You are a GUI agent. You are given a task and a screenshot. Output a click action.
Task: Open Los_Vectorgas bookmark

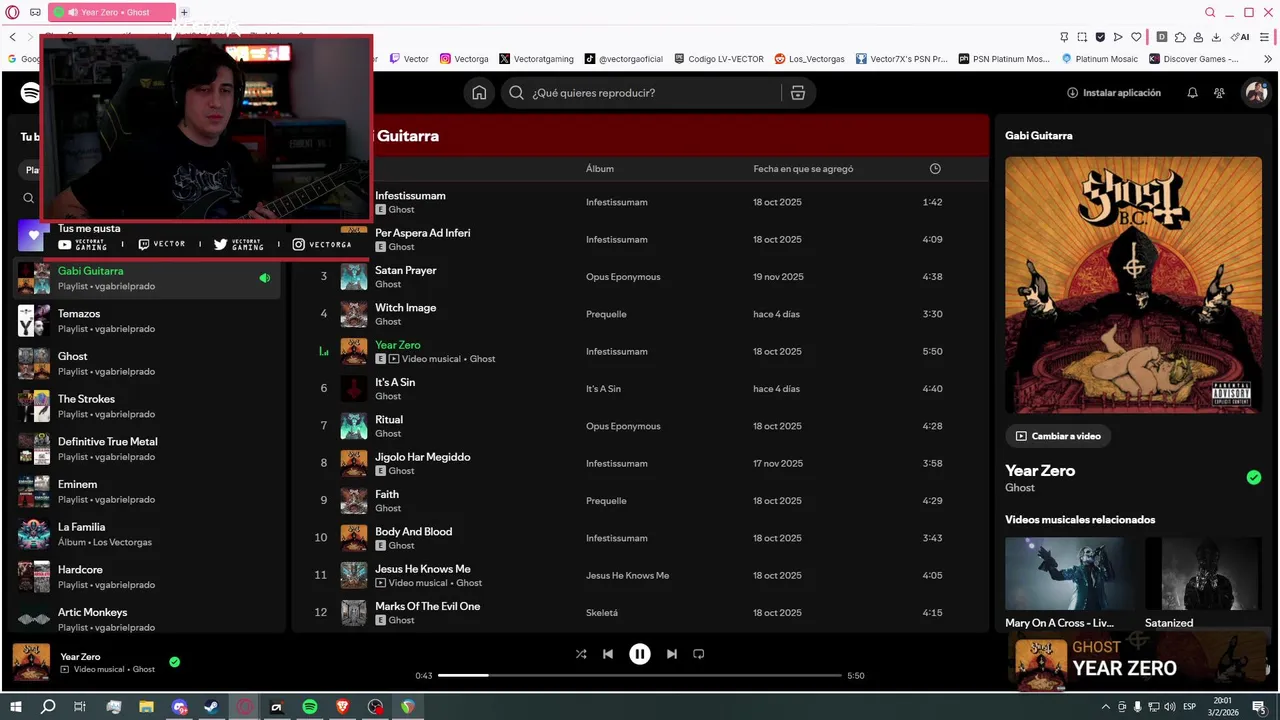(x=810, y=59)
